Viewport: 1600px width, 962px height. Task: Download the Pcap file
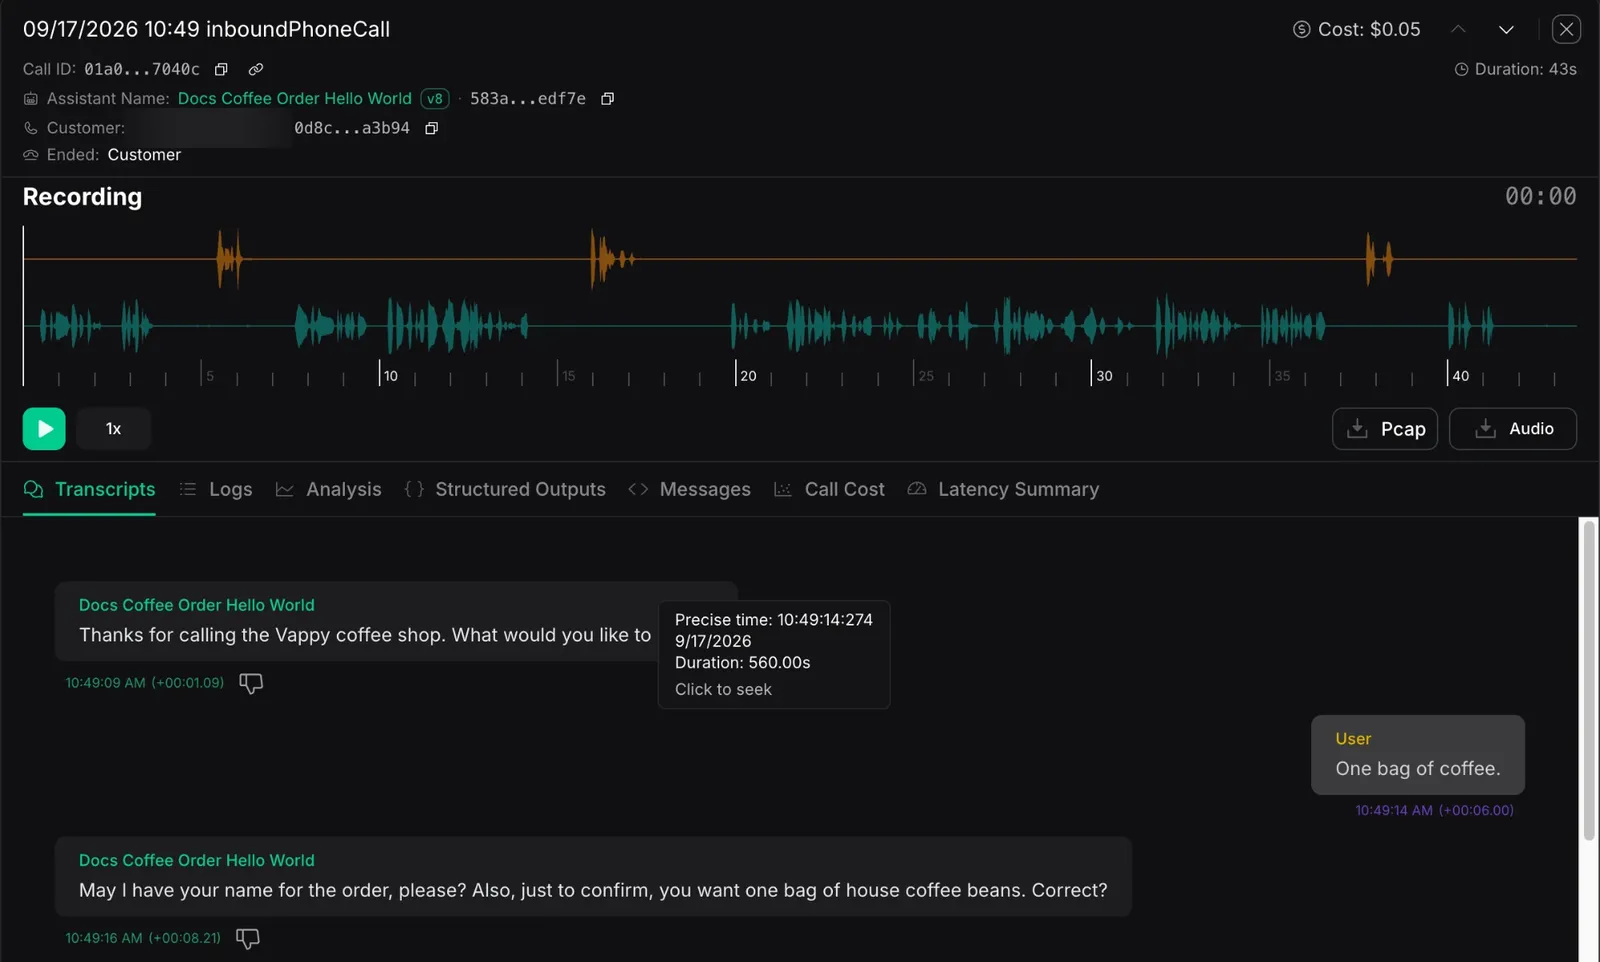[1385, 429]
